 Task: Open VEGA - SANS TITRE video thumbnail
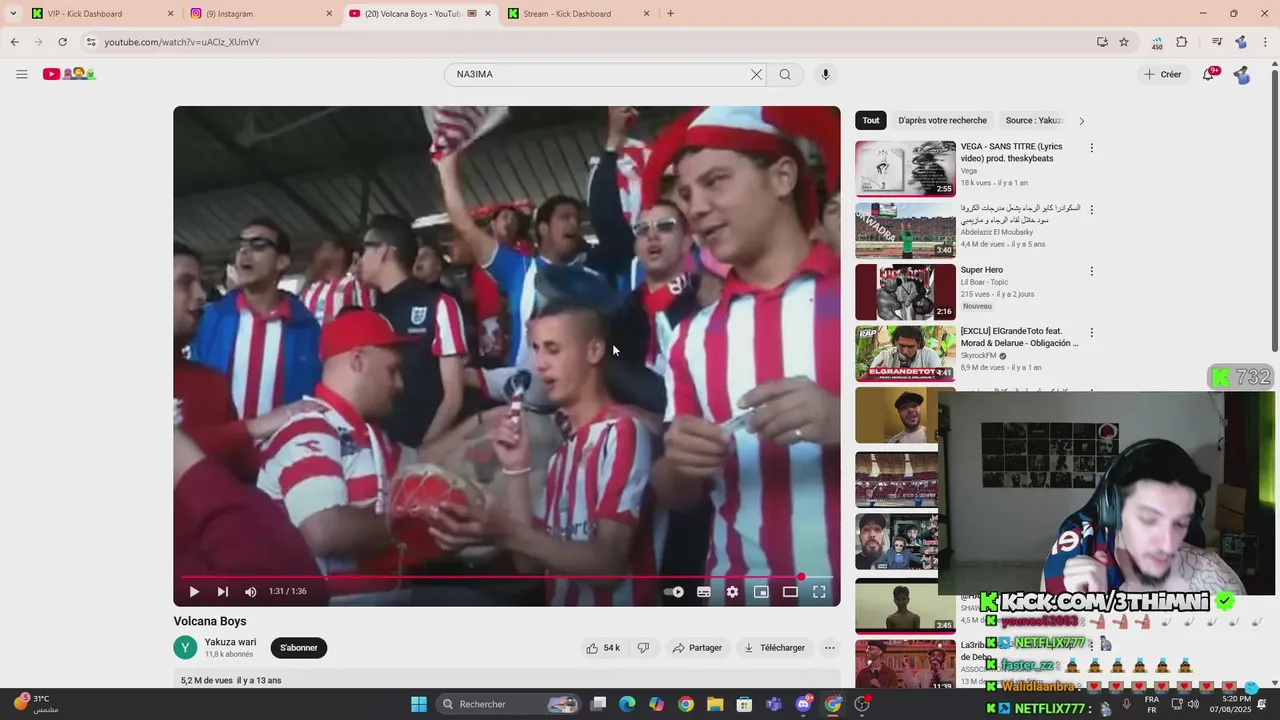point(905,168)
